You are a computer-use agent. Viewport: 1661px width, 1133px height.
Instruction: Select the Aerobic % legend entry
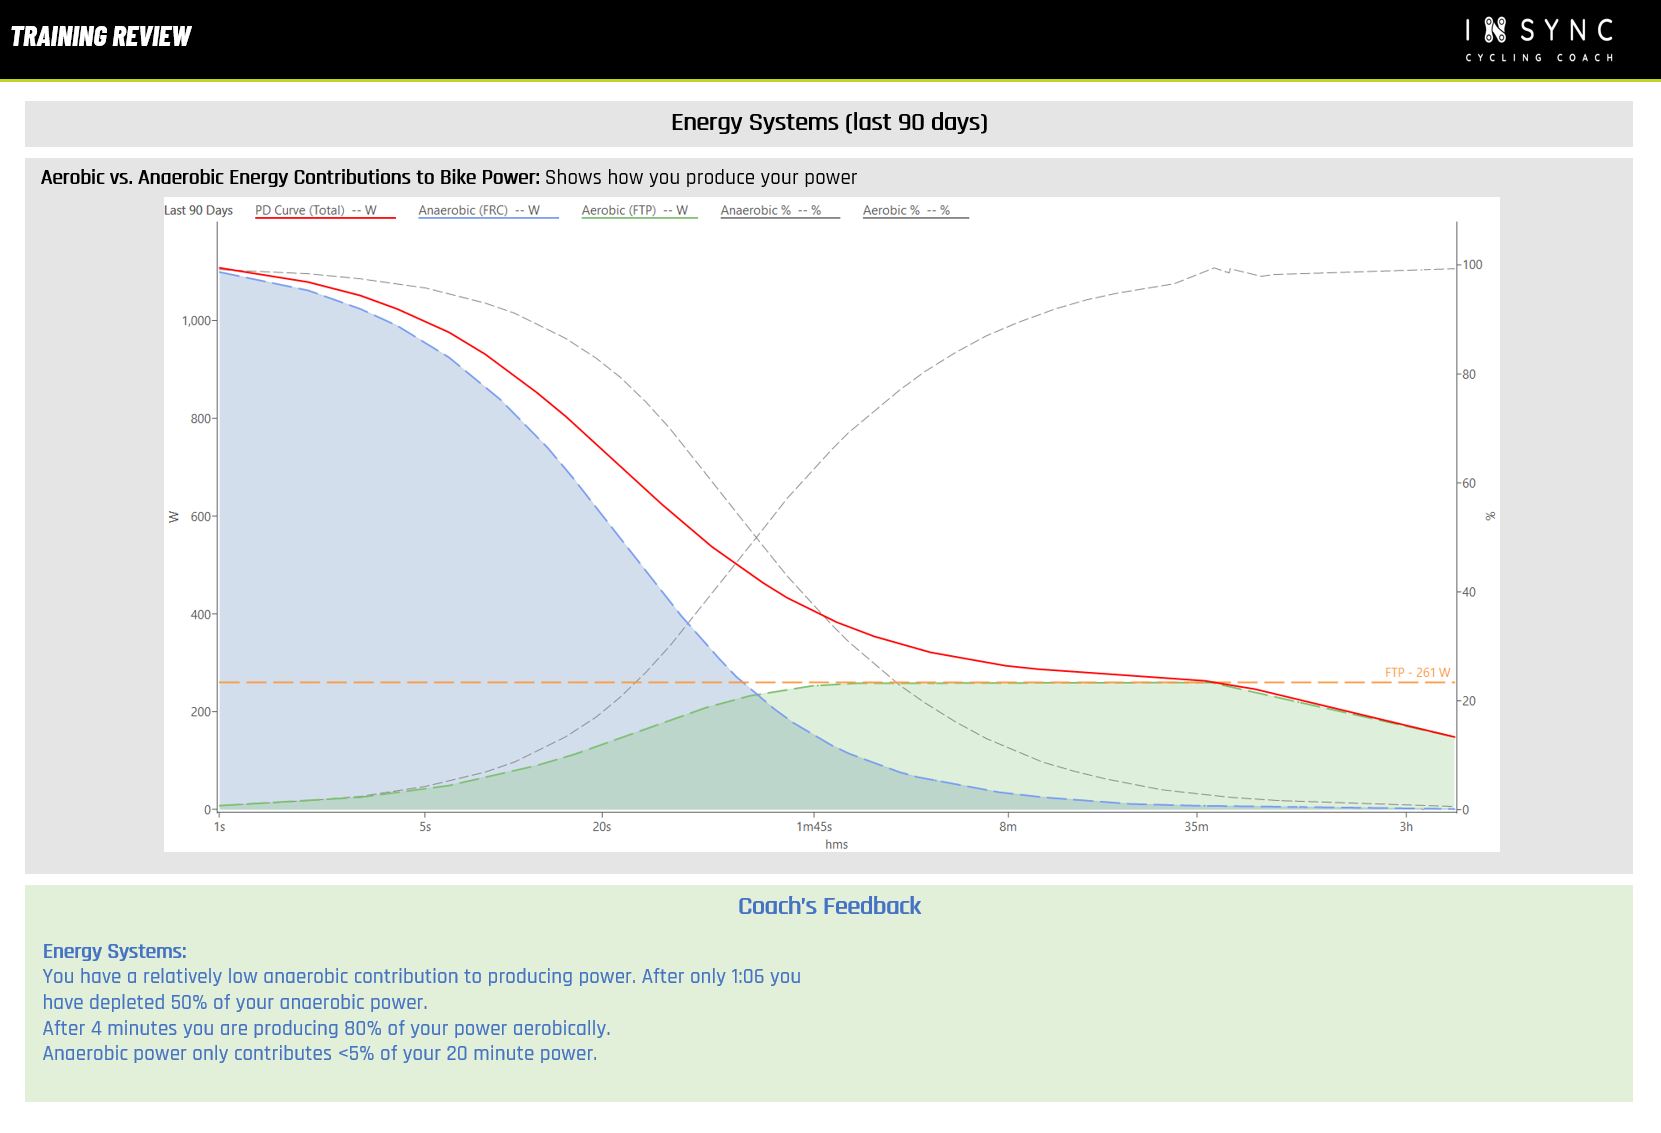click(x=915, y=211)
